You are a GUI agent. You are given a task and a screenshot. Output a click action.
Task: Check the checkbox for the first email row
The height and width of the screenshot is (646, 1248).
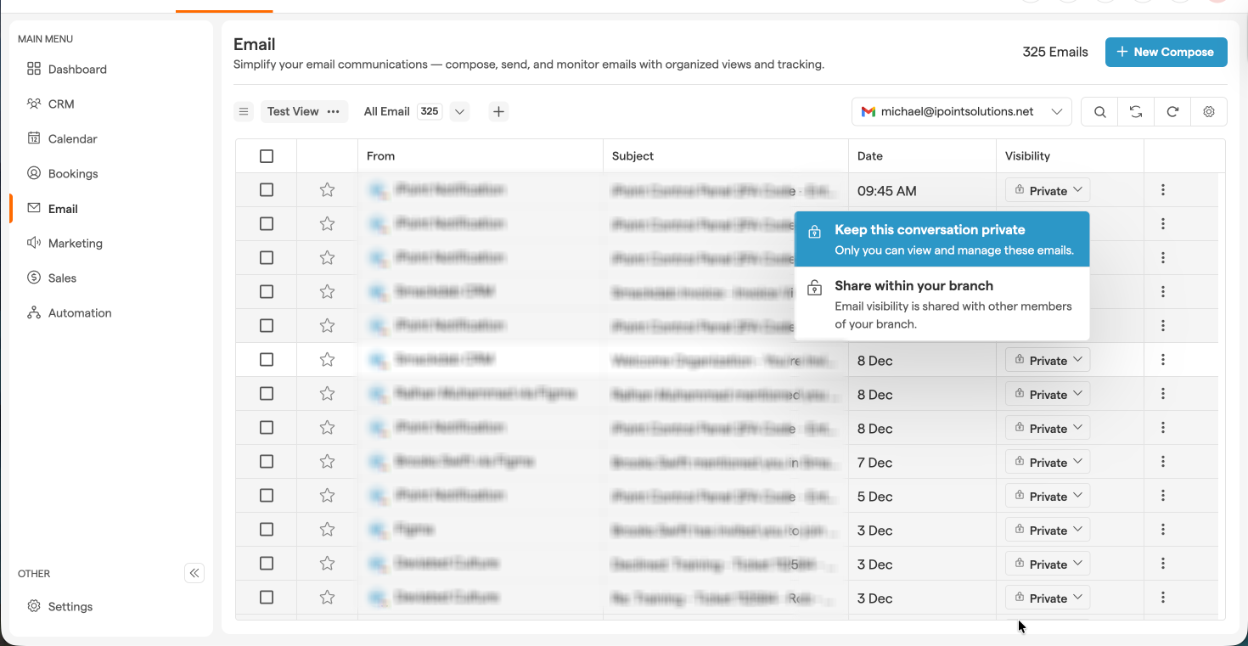click(266, 190)
